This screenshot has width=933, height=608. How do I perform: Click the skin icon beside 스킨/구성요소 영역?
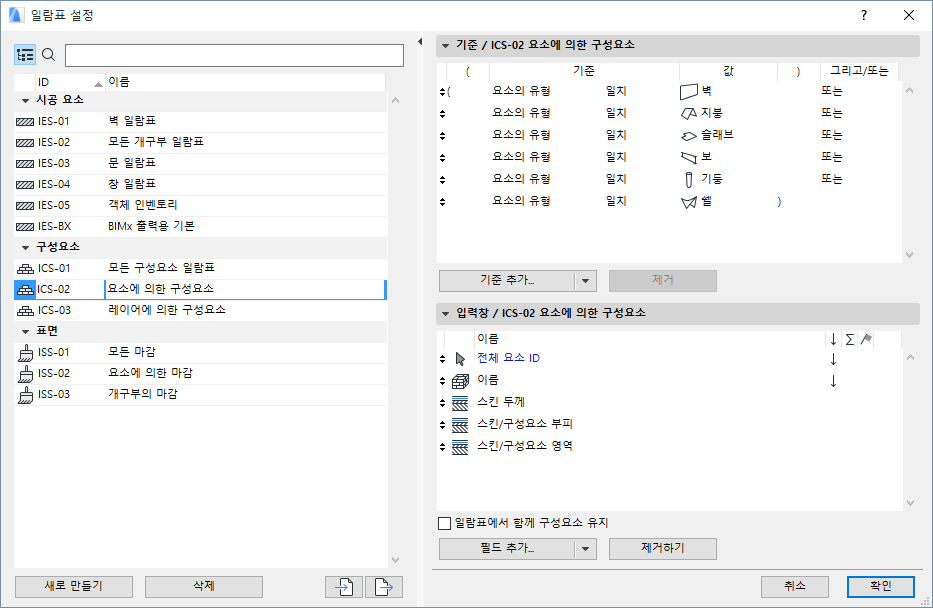tap(460, 447)
